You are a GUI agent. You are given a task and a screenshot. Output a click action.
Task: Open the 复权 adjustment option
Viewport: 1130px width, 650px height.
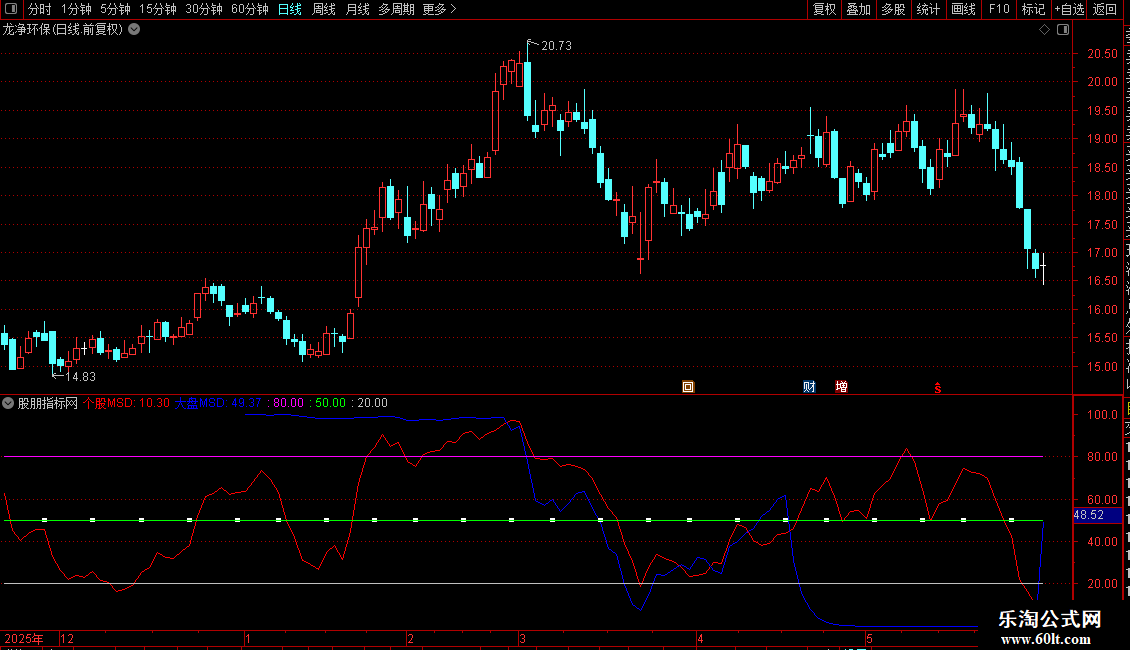tap(824, 9)
